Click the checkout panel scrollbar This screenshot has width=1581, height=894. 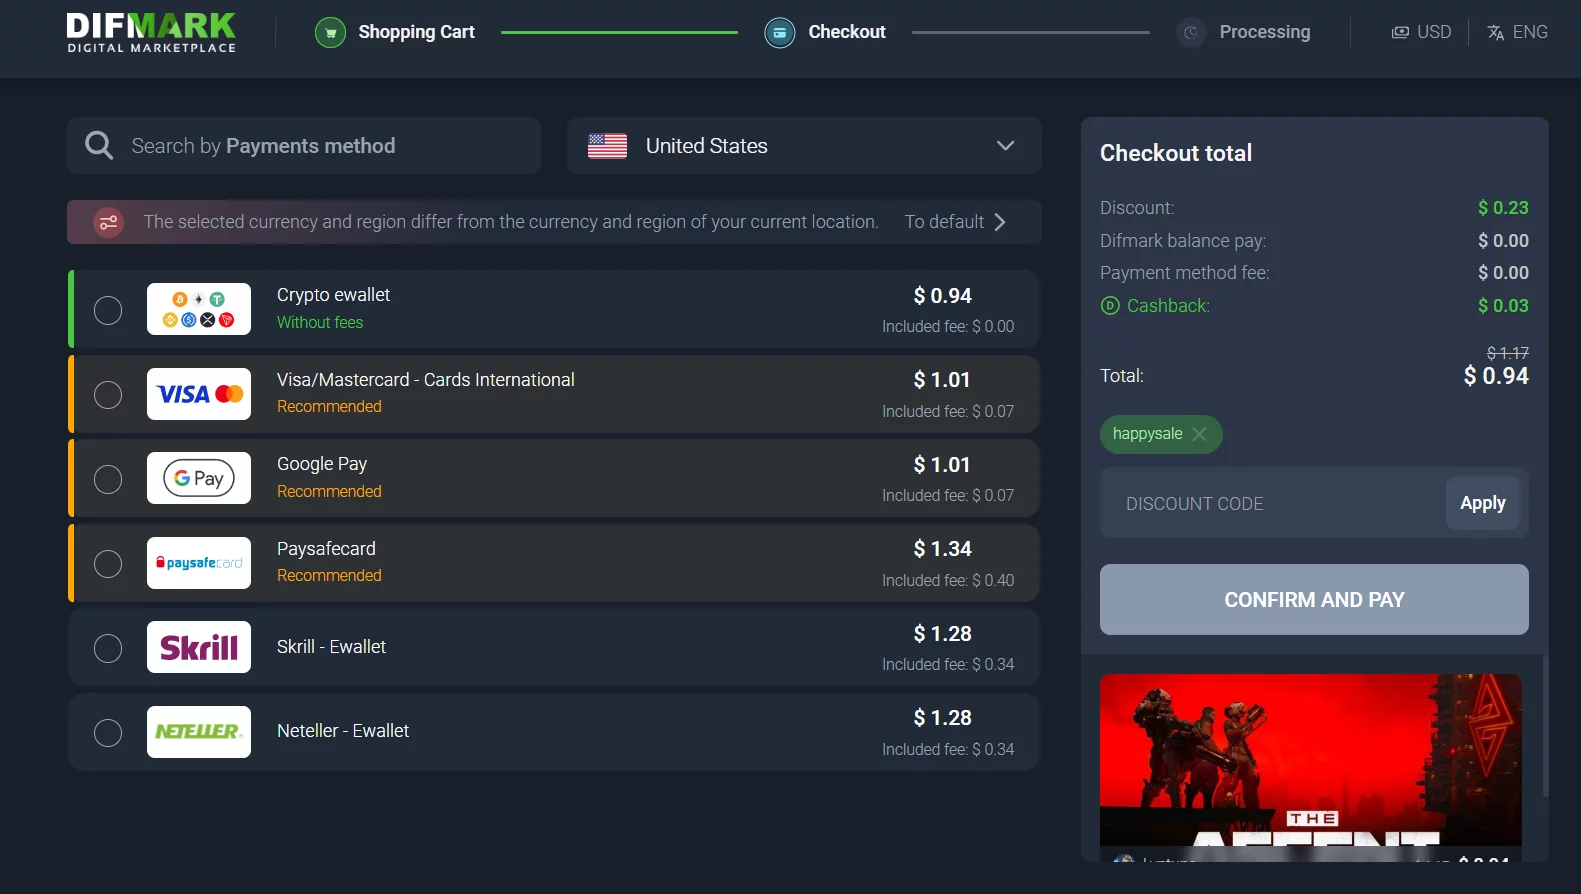pos(1545,725)
